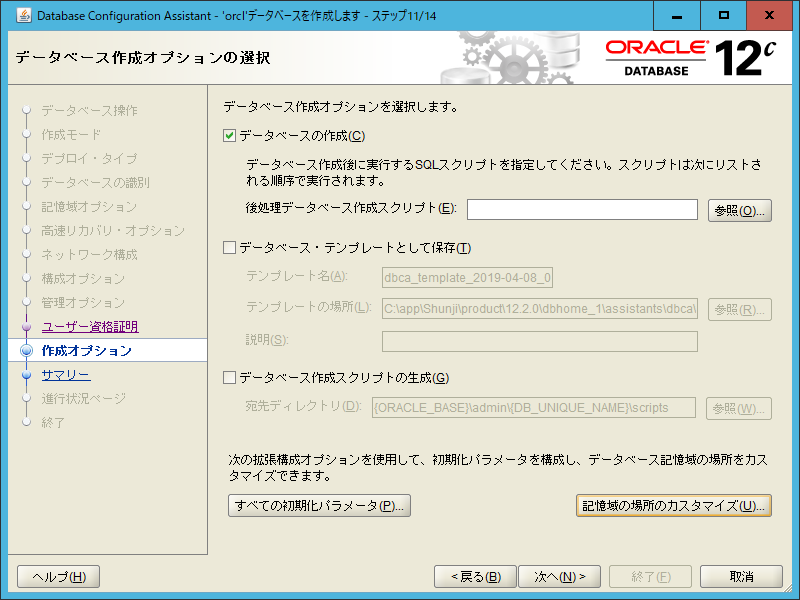Enable データベース・テンプレートとして保存 checkbox
This screenshot has height=600, width=800.
(230, 248)
